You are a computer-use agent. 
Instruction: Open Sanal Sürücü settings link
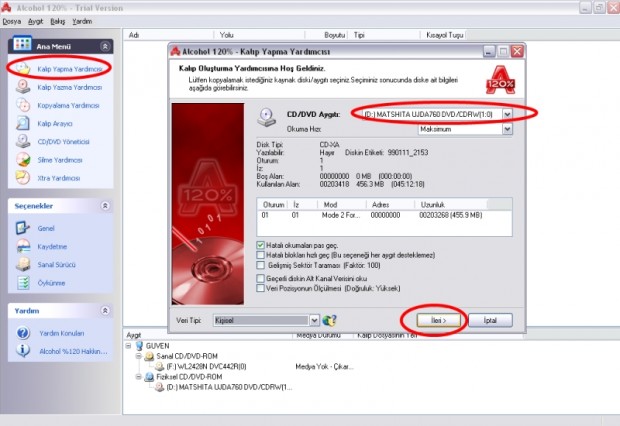57,265
